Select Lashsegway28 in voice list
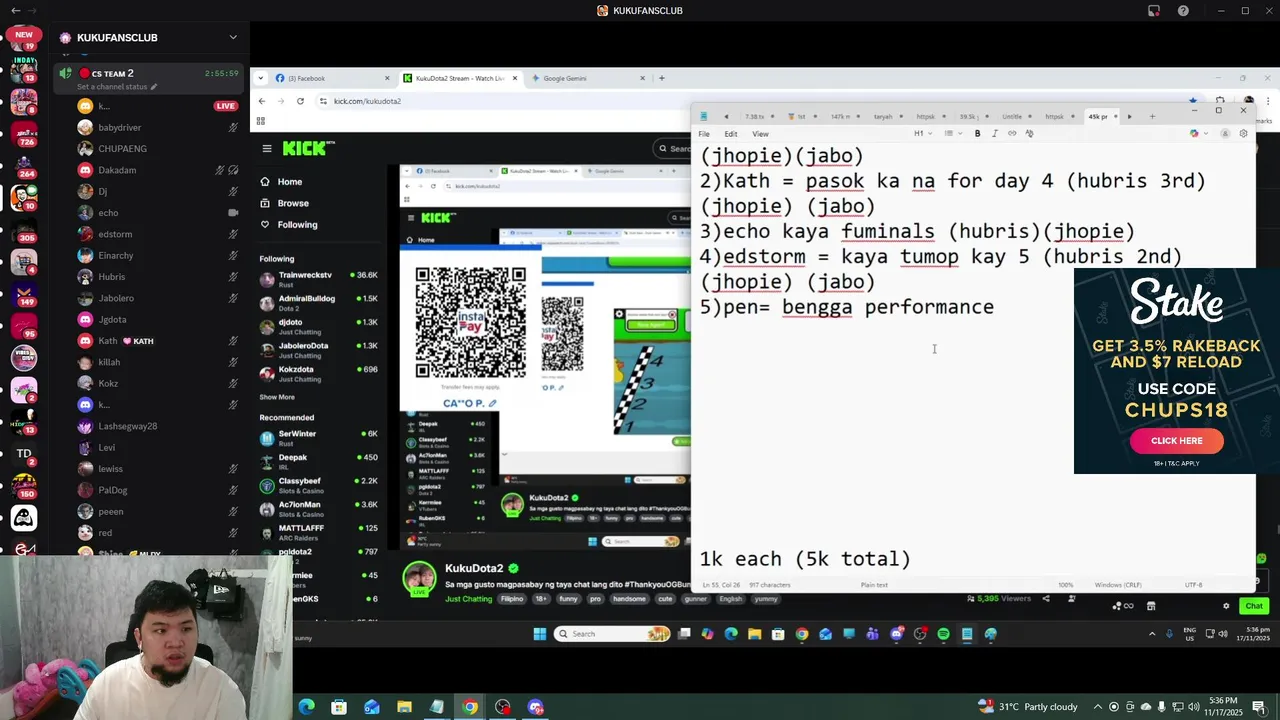Screen dimensions: 1280x720 click(x=127, y=426)
